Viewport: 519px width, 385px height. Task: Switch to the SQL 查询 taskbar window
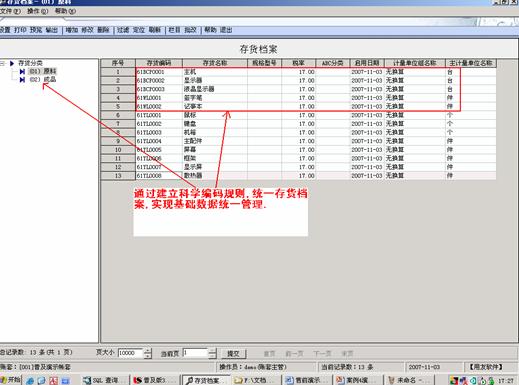(x=105, y=380)
